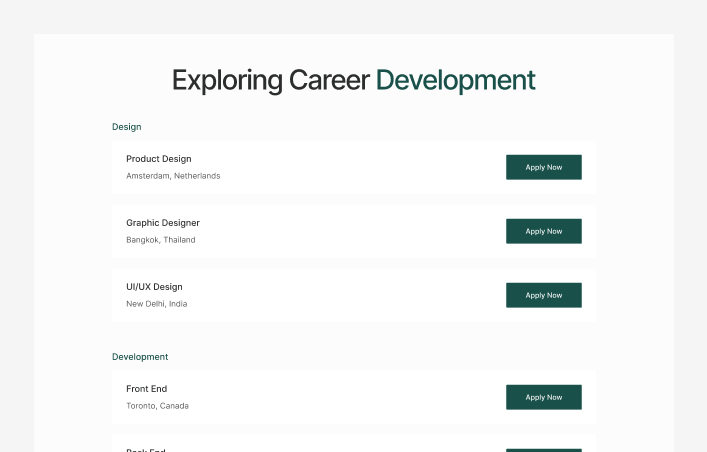Screen dimensions: 707x452
Task: Hit Apply Now on the Front End job
Action: tap(543, 397)
